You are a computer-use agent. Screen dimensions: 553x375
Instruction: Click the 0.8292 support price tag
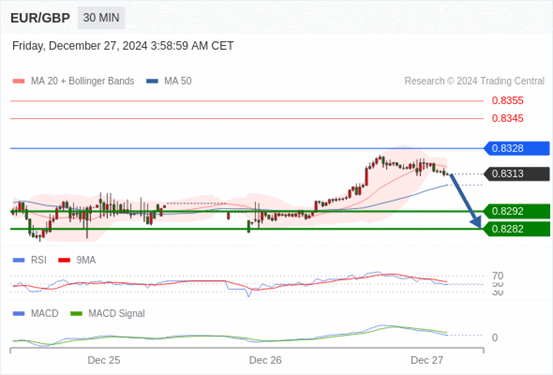517,211
